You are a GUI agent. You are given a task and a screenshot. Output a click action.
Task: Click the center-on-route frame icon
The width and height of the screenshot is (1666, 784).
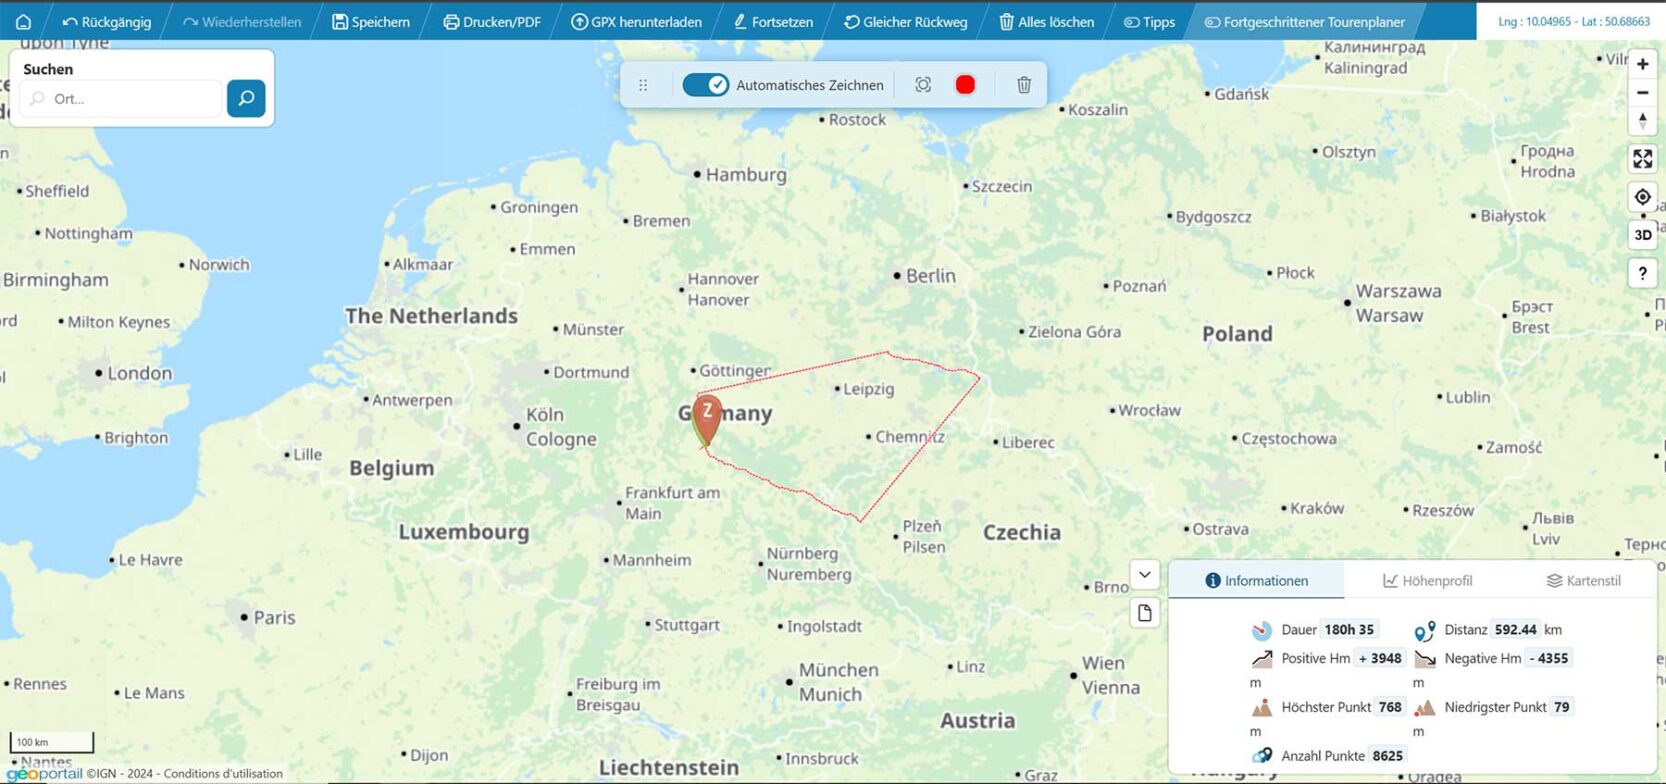point(923,85)
